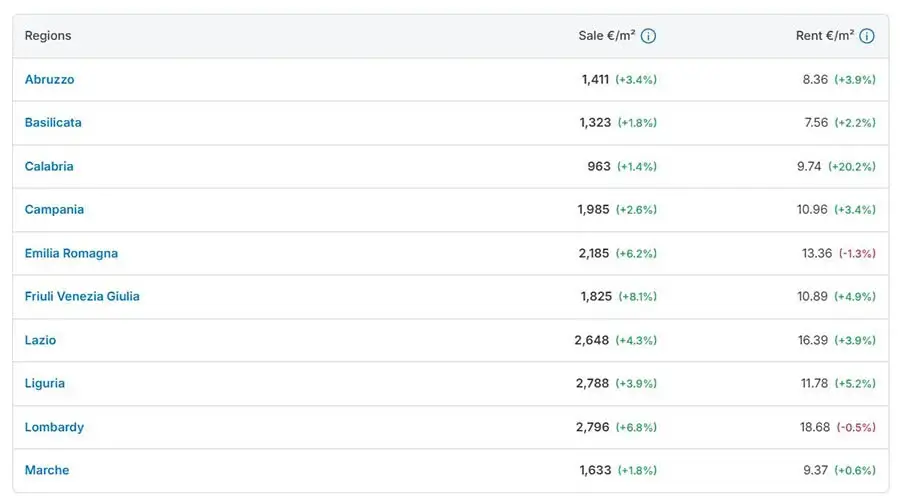900x502 pixels.
Task: Click the Regions column header
Action: click(x=48, y=36)
